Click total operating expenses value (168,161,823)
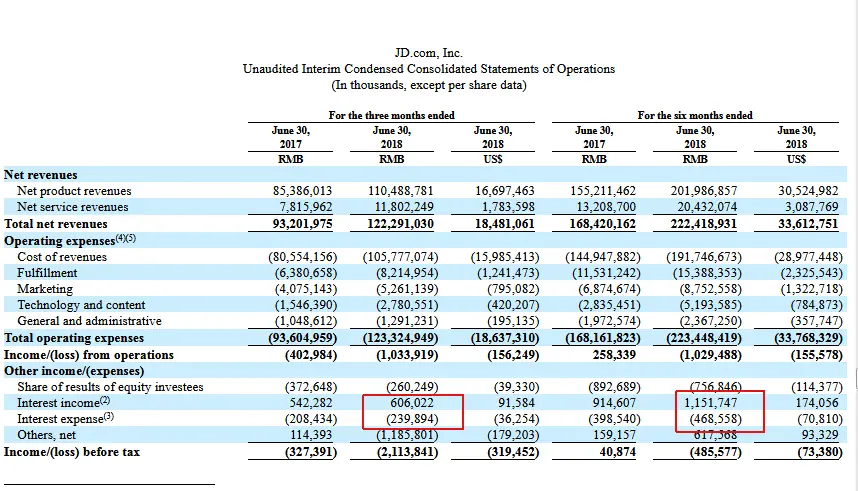 pos(602,338)
